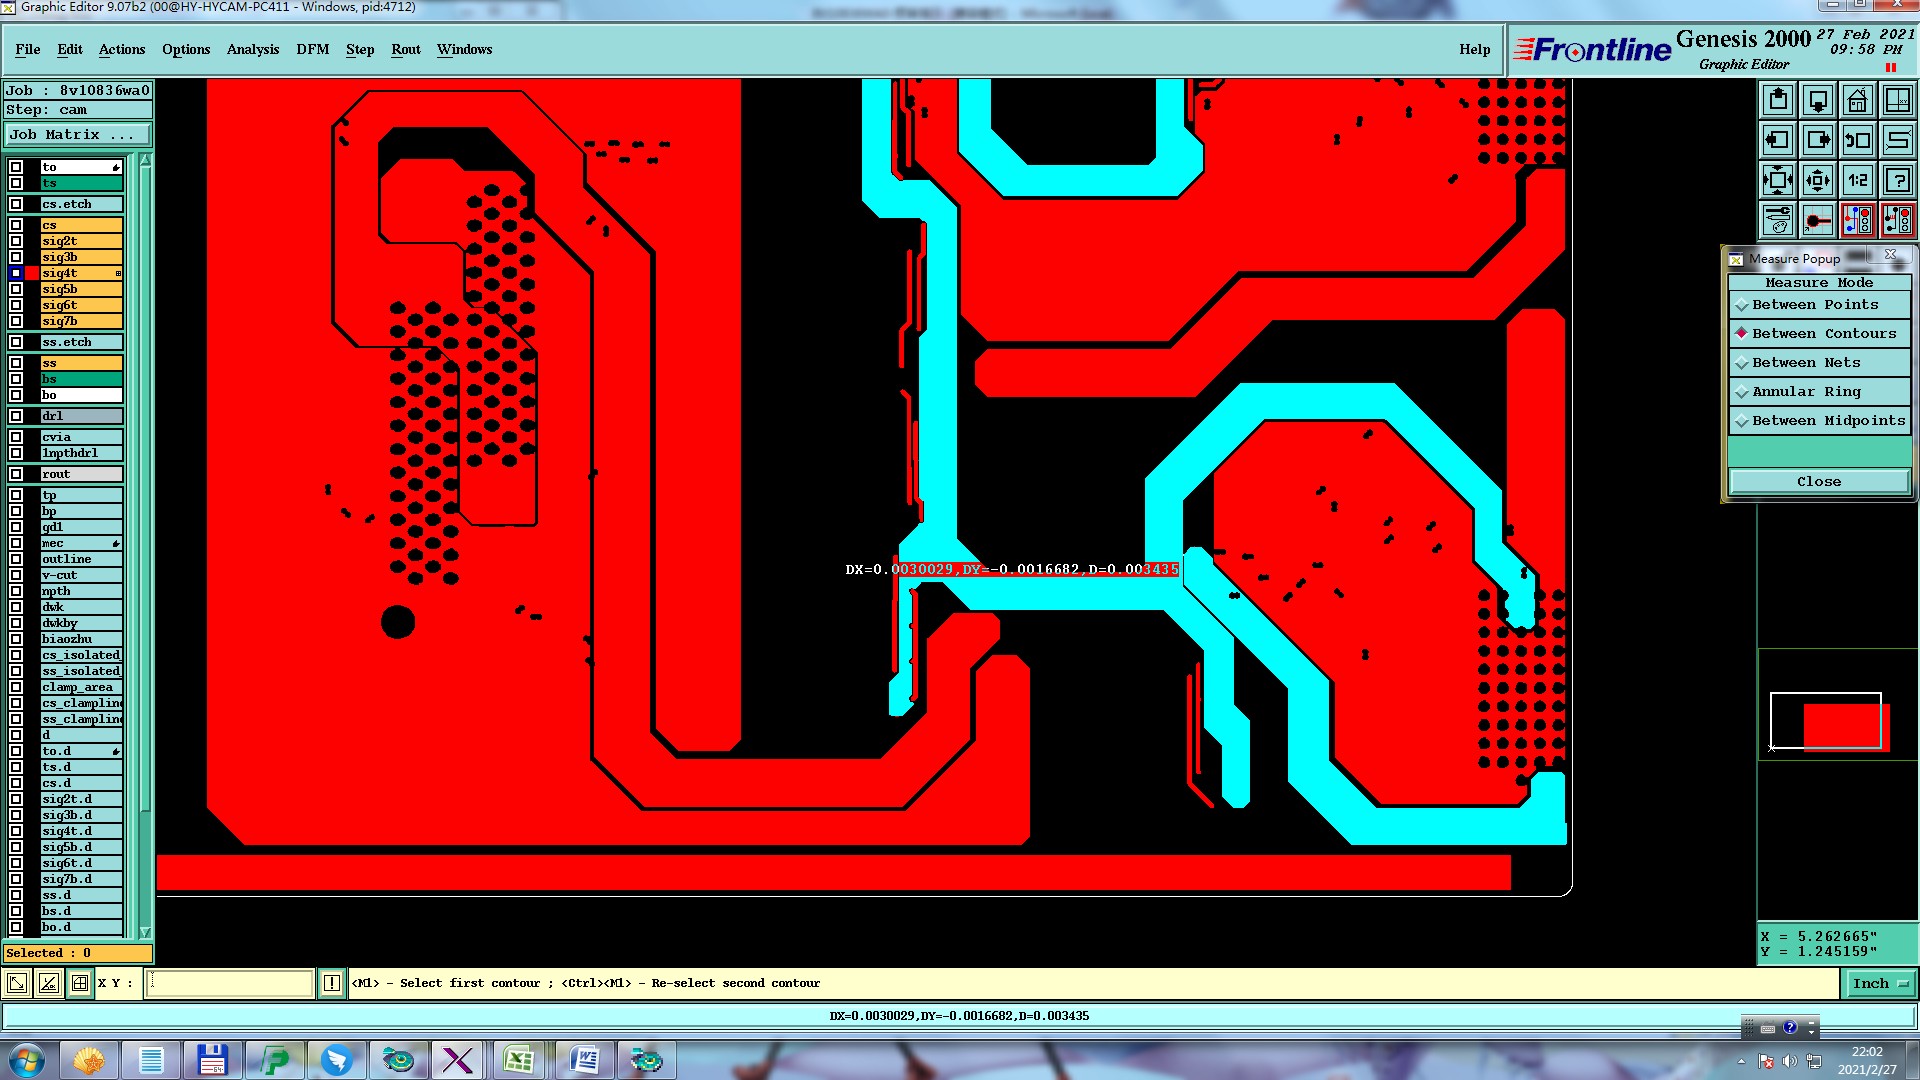Click the grid snap icon left of XY
This screenshot has width=1920, height=1080.
click(x=80, y=983)
